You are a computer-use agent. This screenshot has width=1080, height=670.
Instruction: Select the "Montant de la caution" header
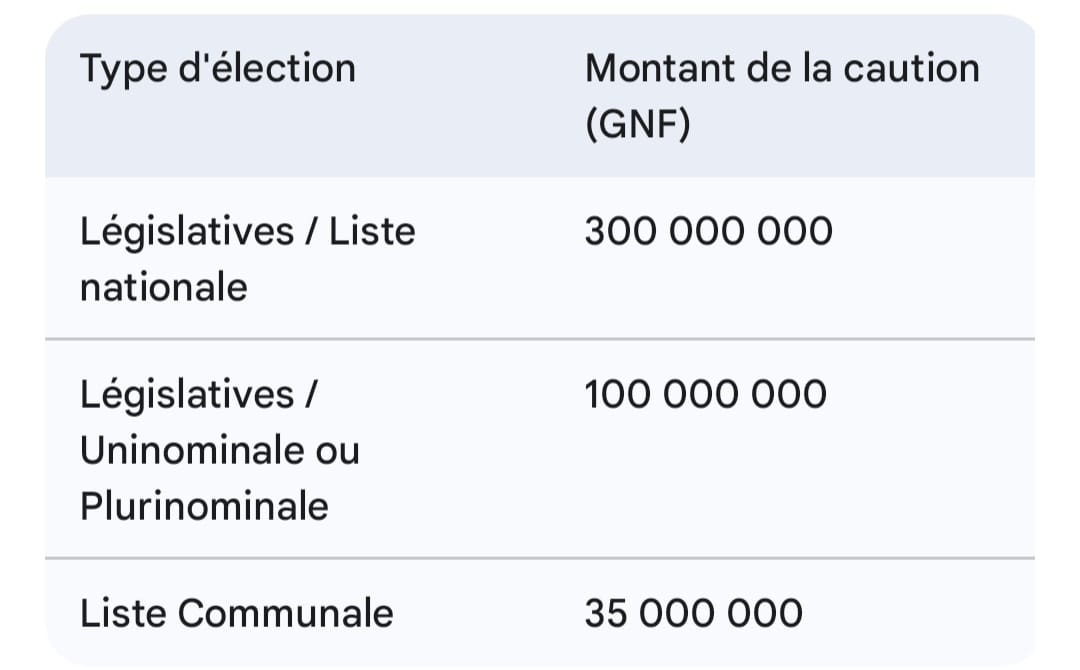pos(782,68)
